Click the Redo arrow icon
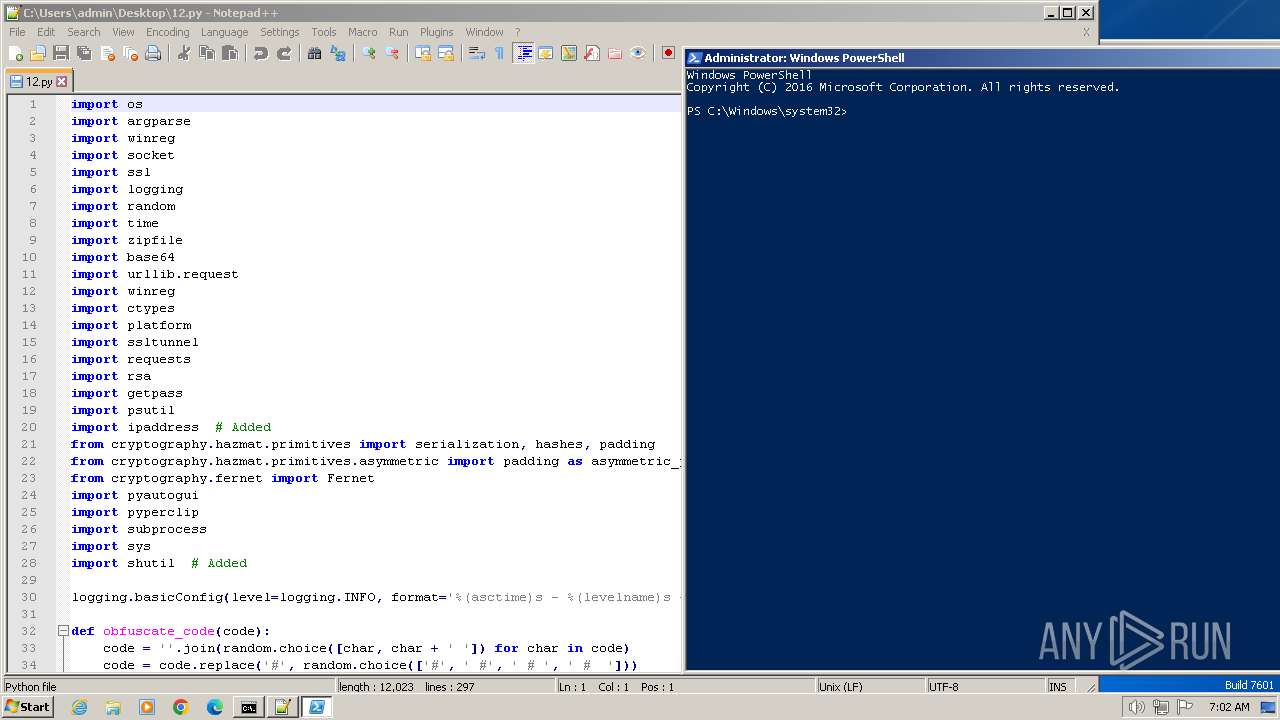The width and height of the screenshot is (1280, 720). click(x=284, y=53)
